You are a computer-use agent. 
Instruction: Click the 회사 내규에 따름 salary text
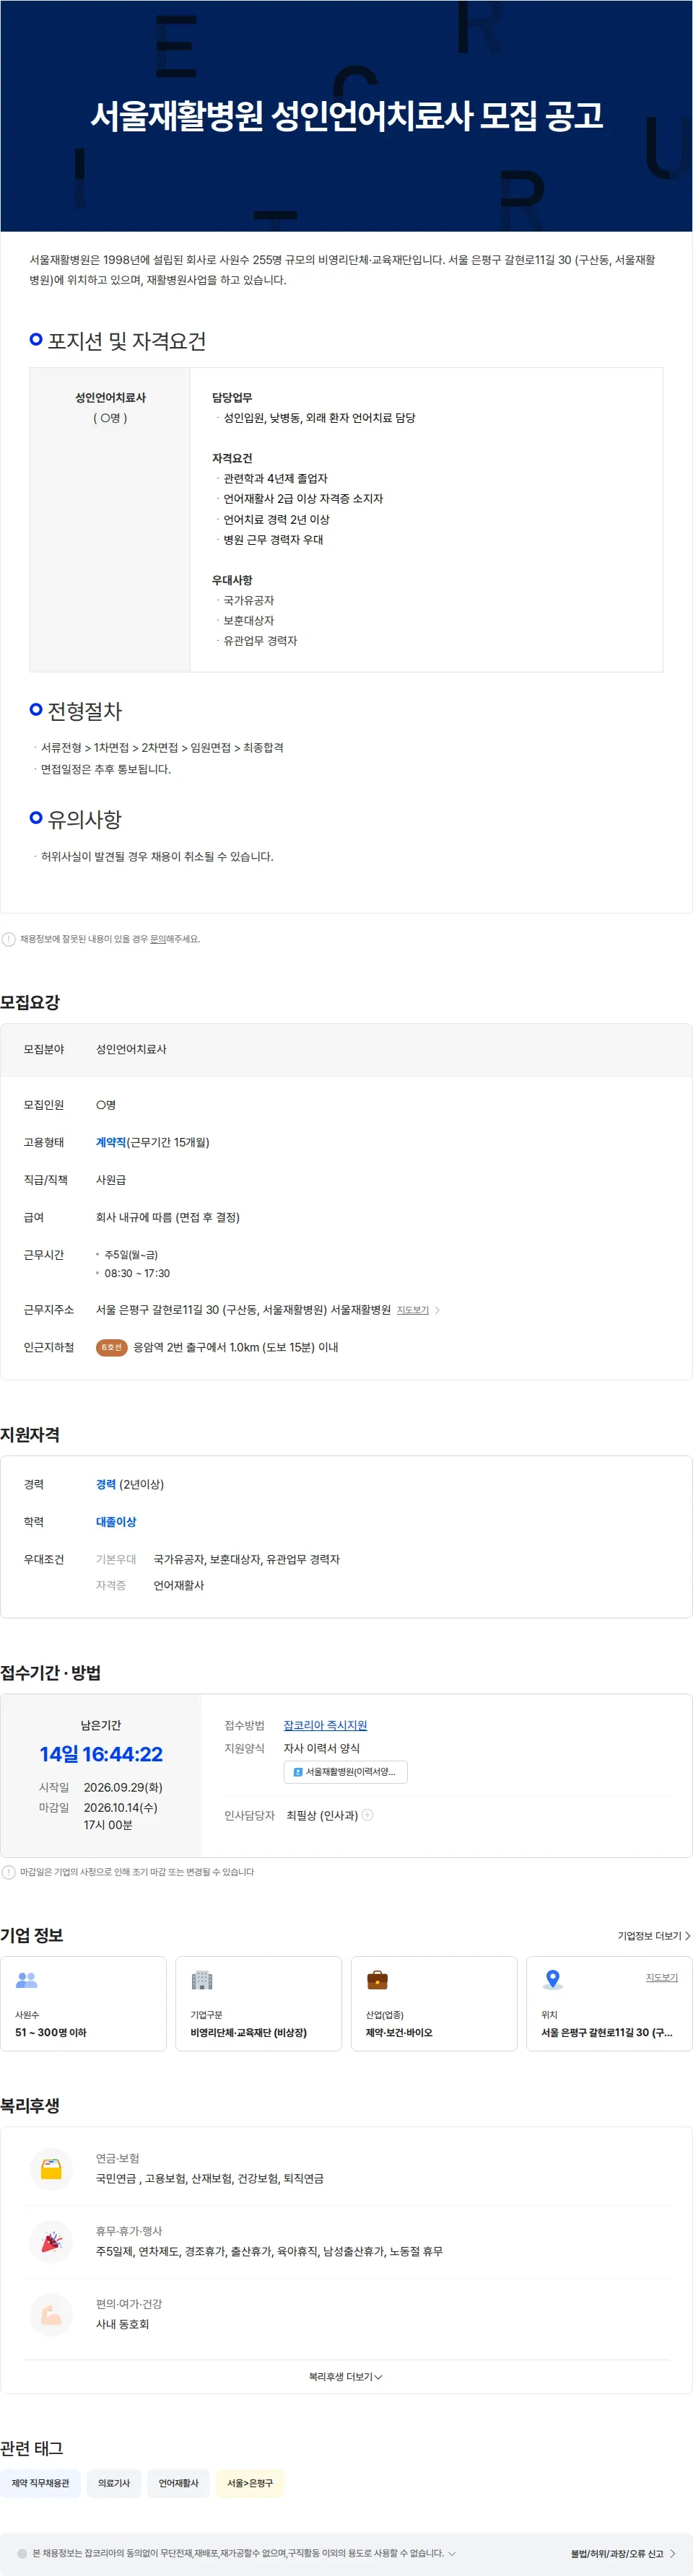[168, 1217]
